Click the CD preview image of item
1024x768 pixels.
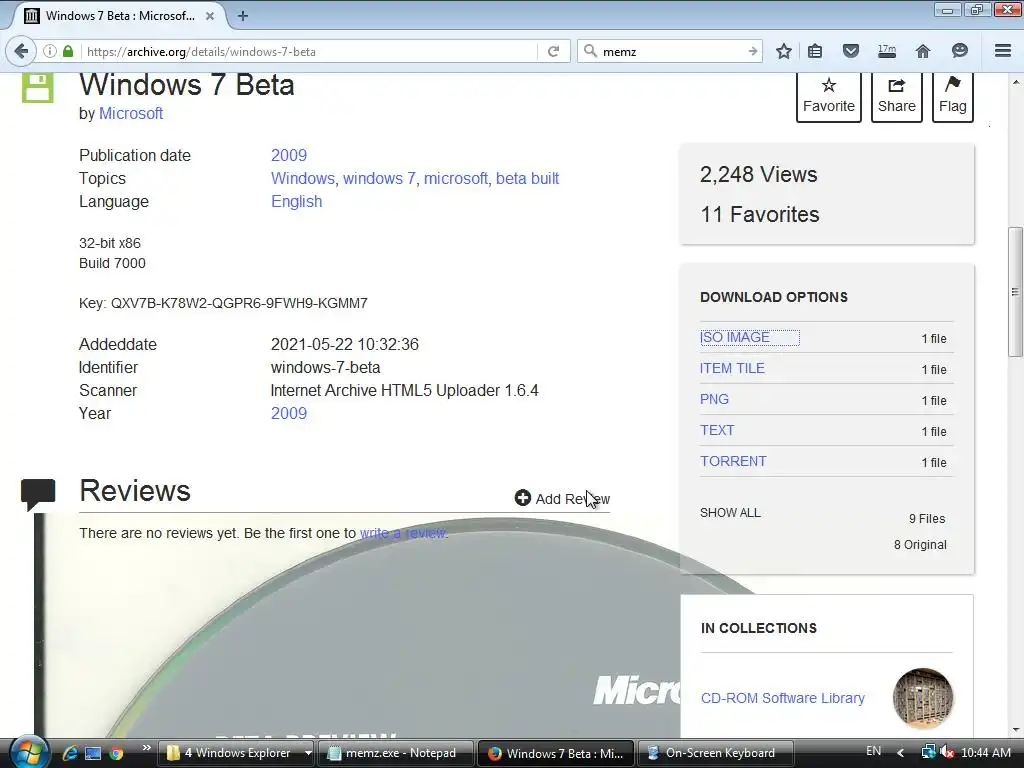359,627
